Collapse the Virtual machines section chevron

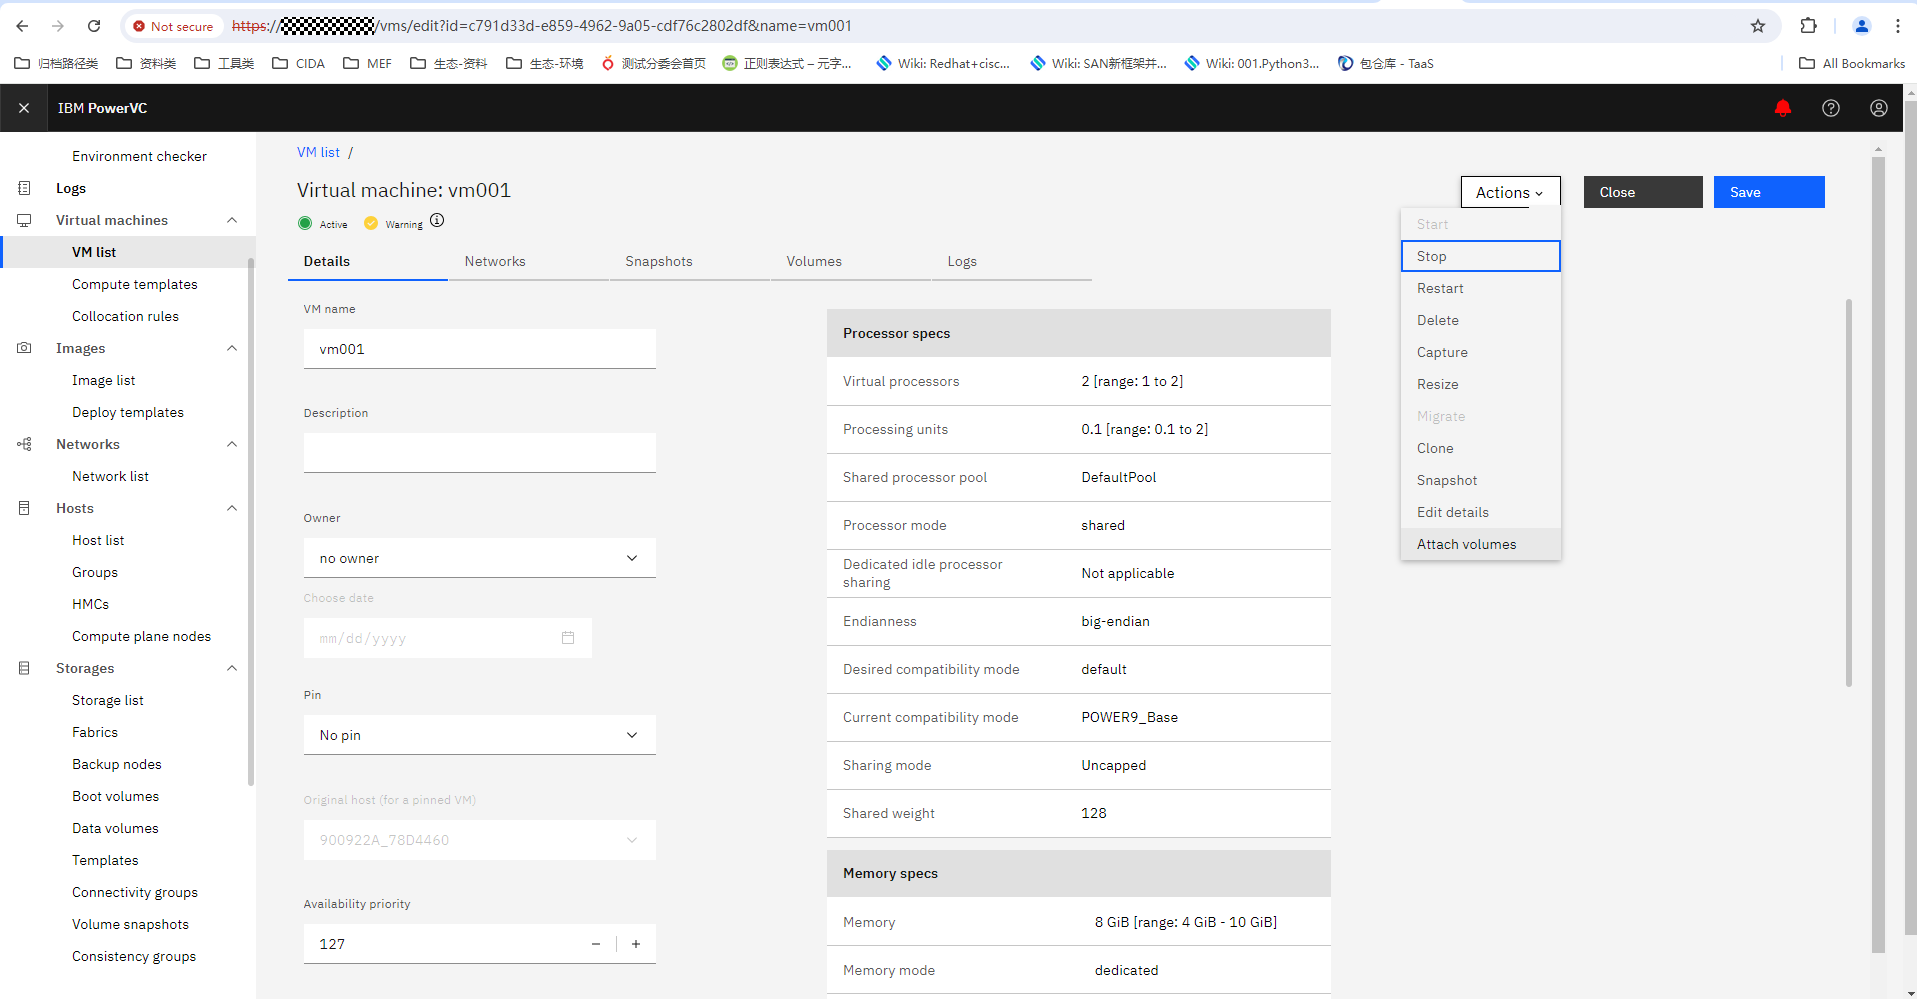232,220
